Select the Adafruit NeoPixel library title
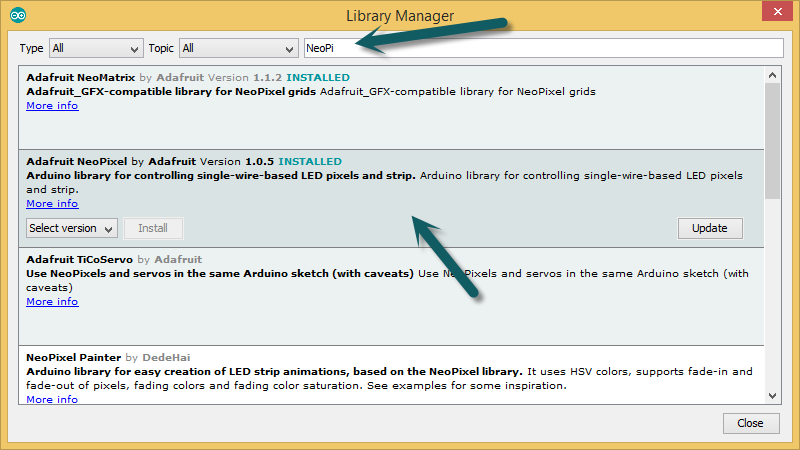This screenshot has width=800, height=450. point(77,161)
